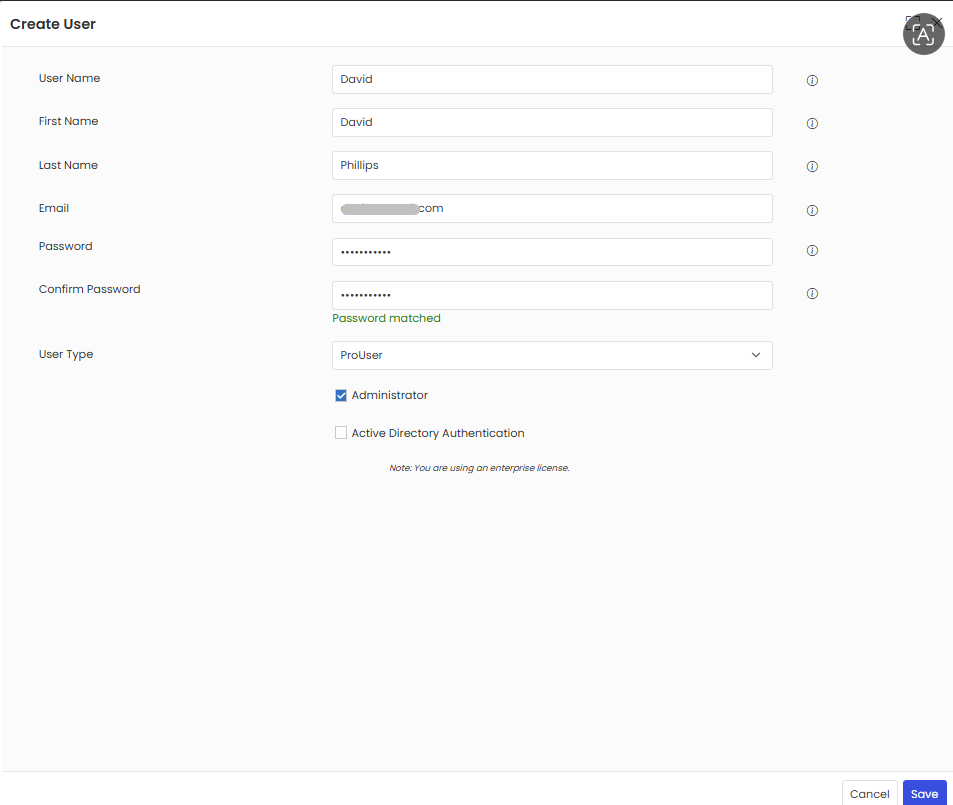Click the Create User dialog title
This screenshot has height=805, width=953.
click(53, 24)
